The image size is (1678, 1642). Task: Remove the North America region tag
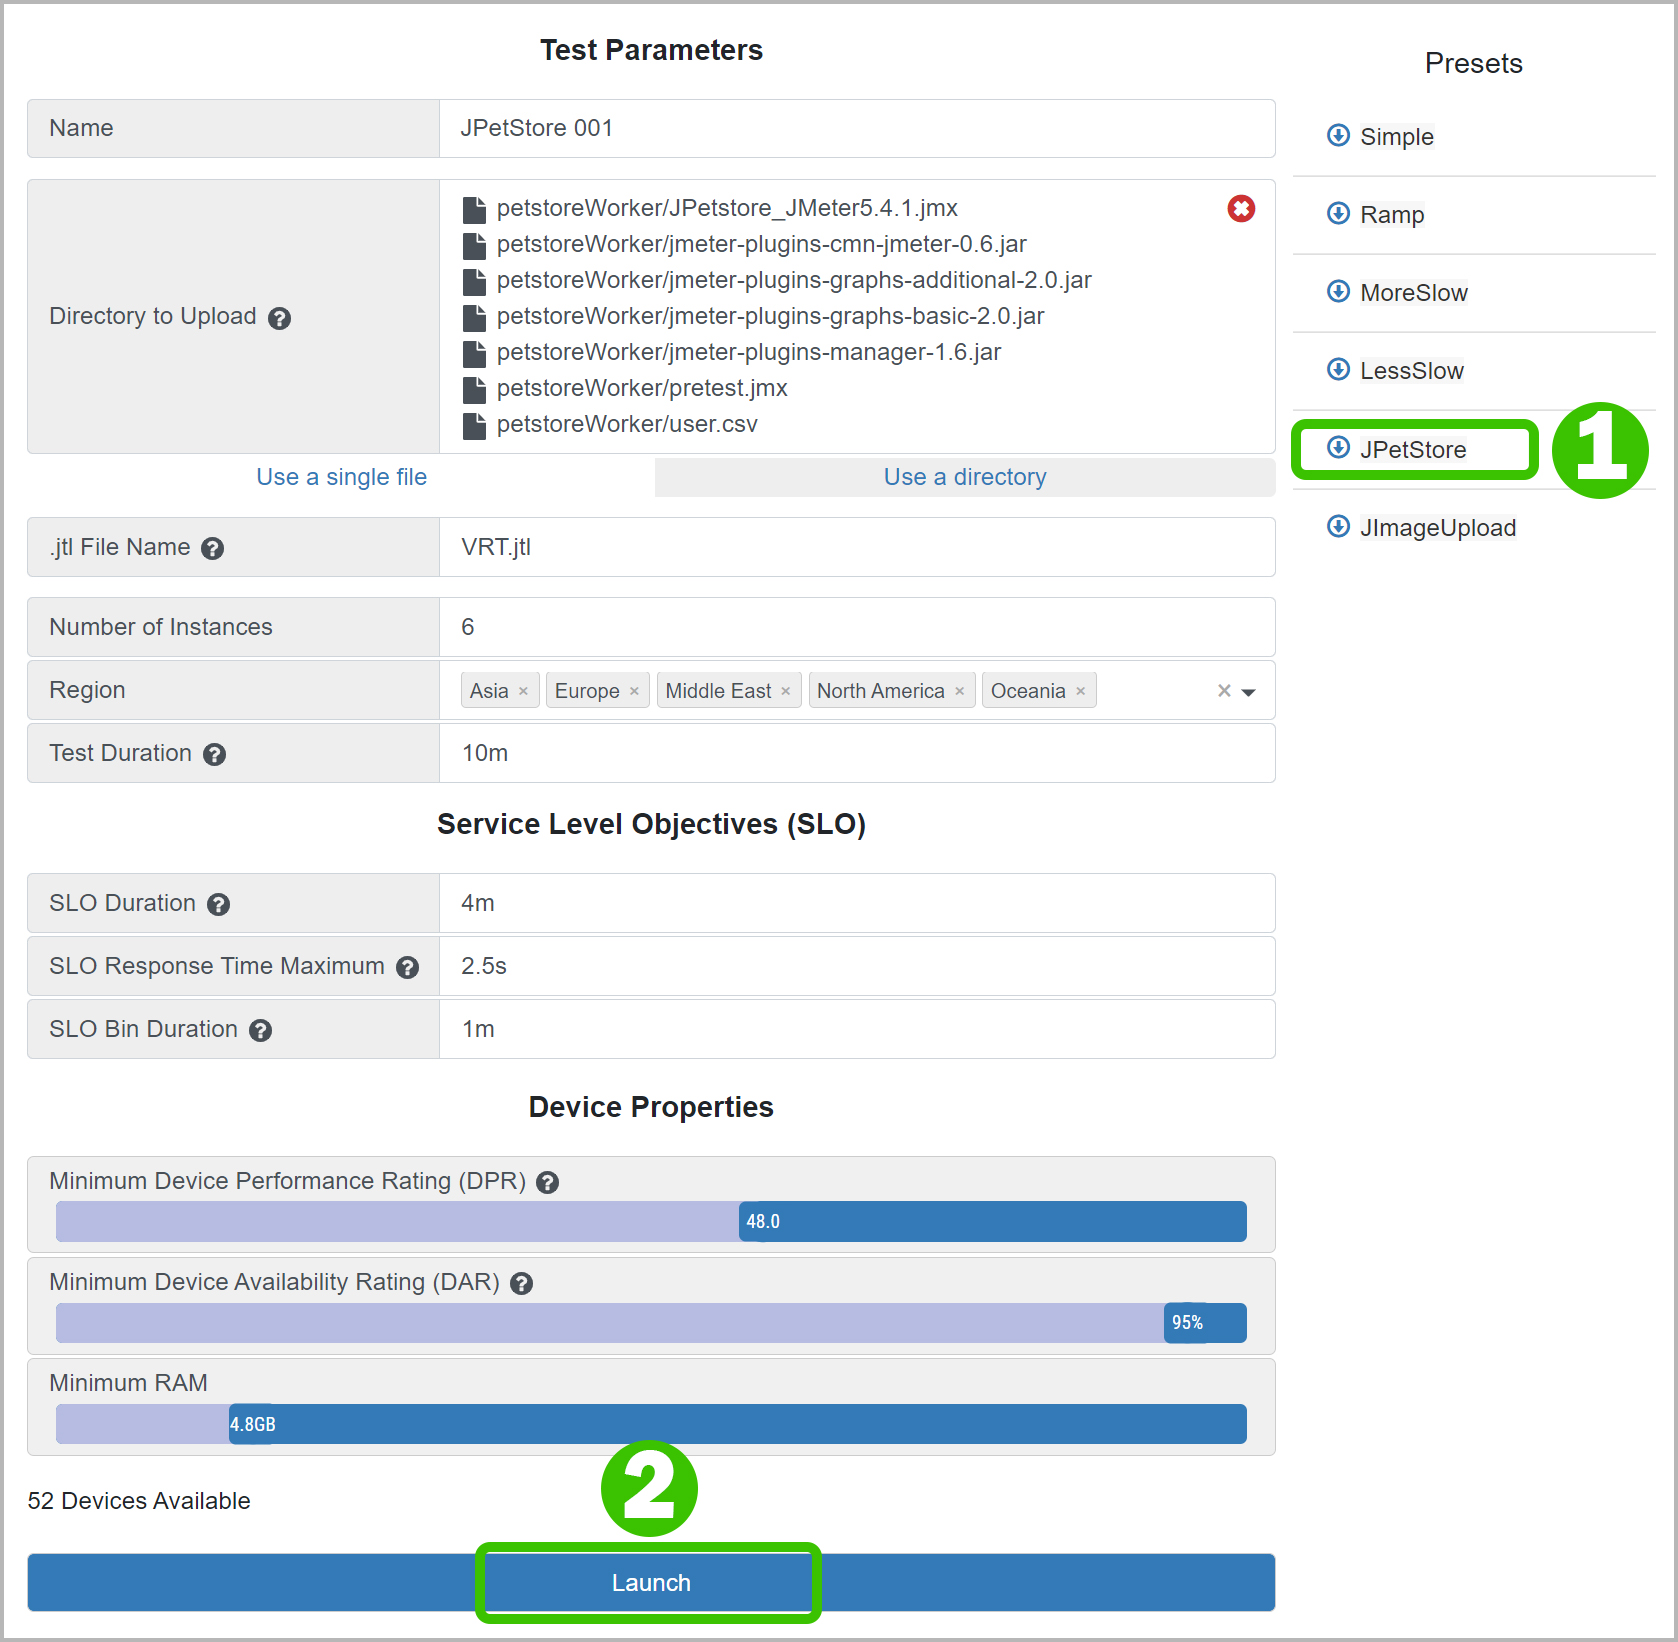click(x=960, y=691)
